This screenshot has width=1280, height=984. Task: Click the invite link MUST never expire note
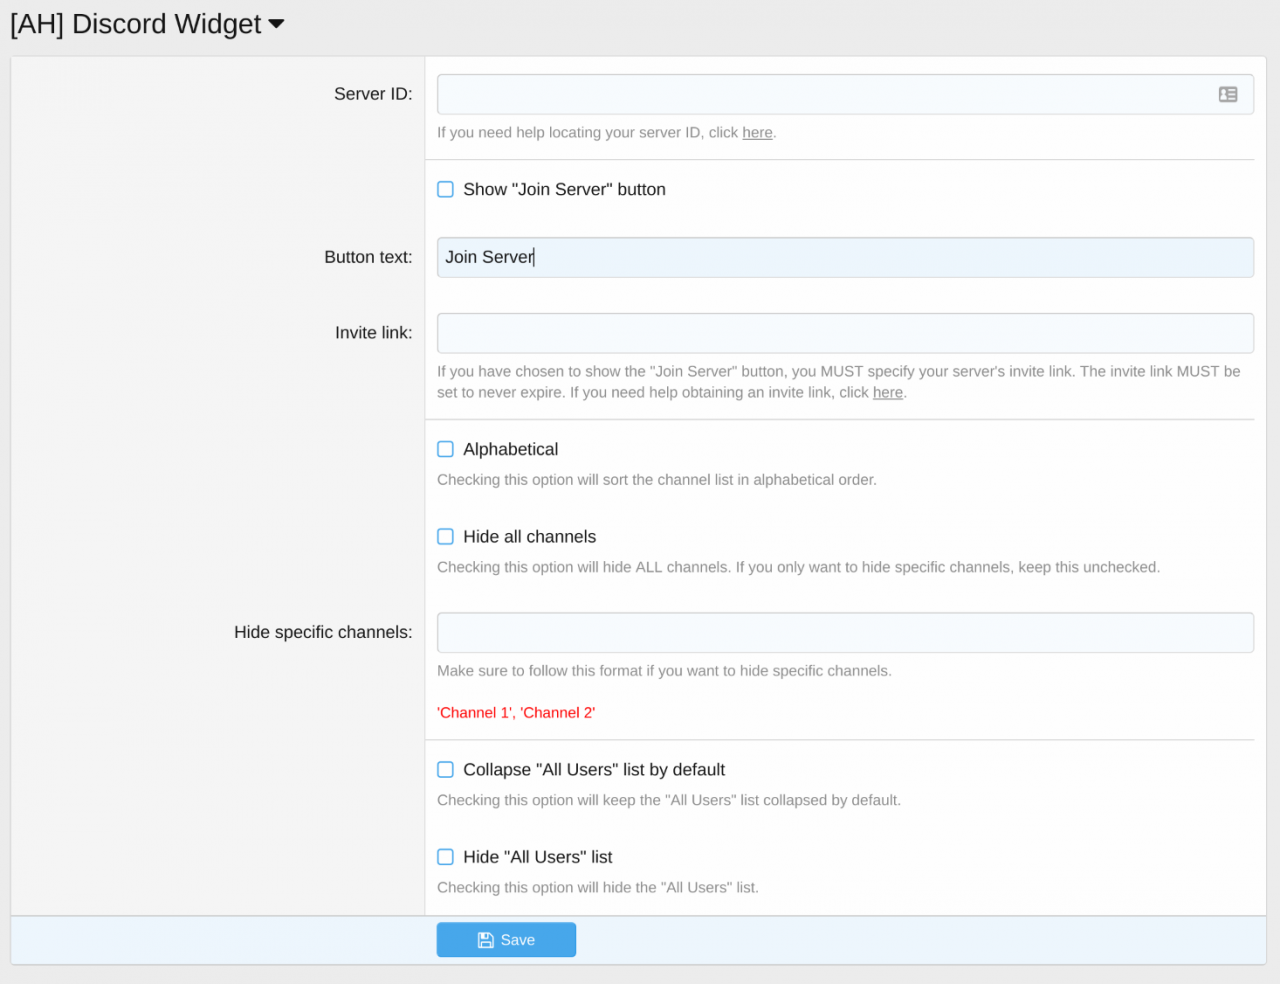[x=839, y=382]
